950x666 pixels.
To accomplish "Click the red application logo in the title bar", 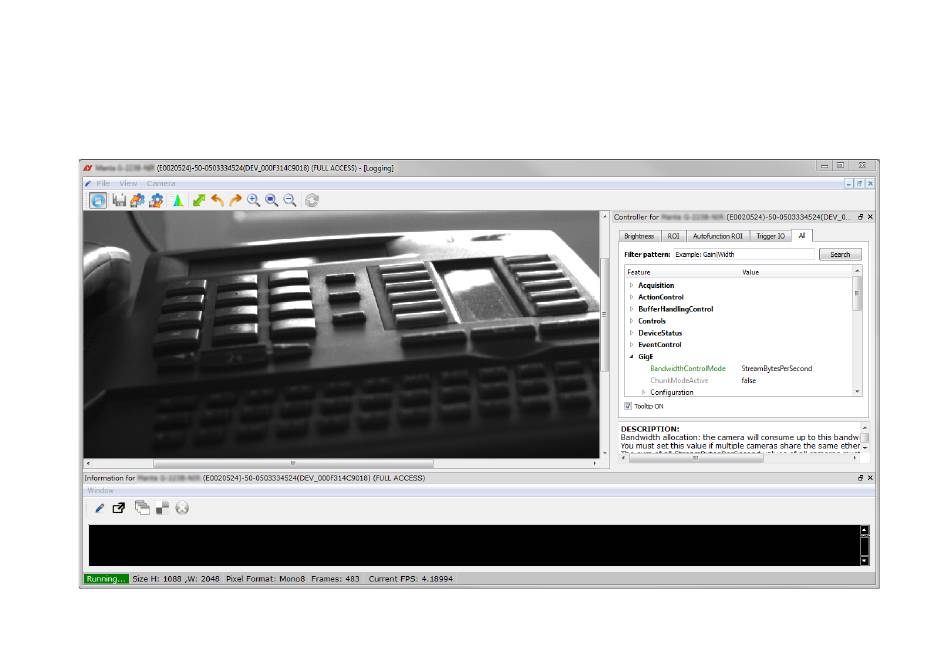I will tap(88, 168).
